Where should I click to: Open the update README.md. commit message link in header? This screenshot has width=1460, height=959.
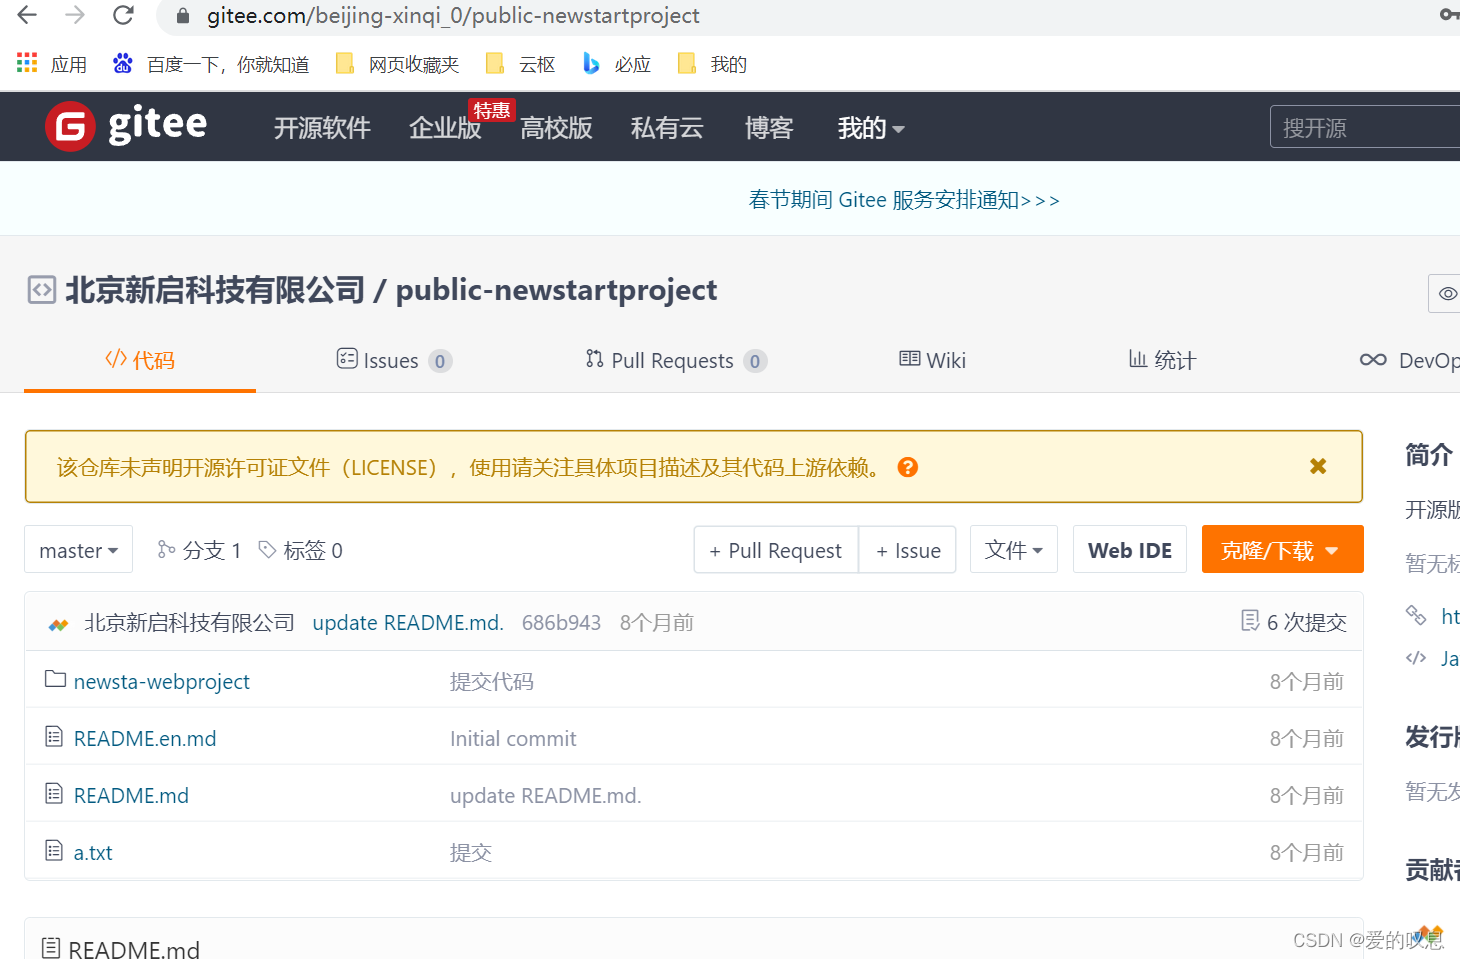coord(408,622)
